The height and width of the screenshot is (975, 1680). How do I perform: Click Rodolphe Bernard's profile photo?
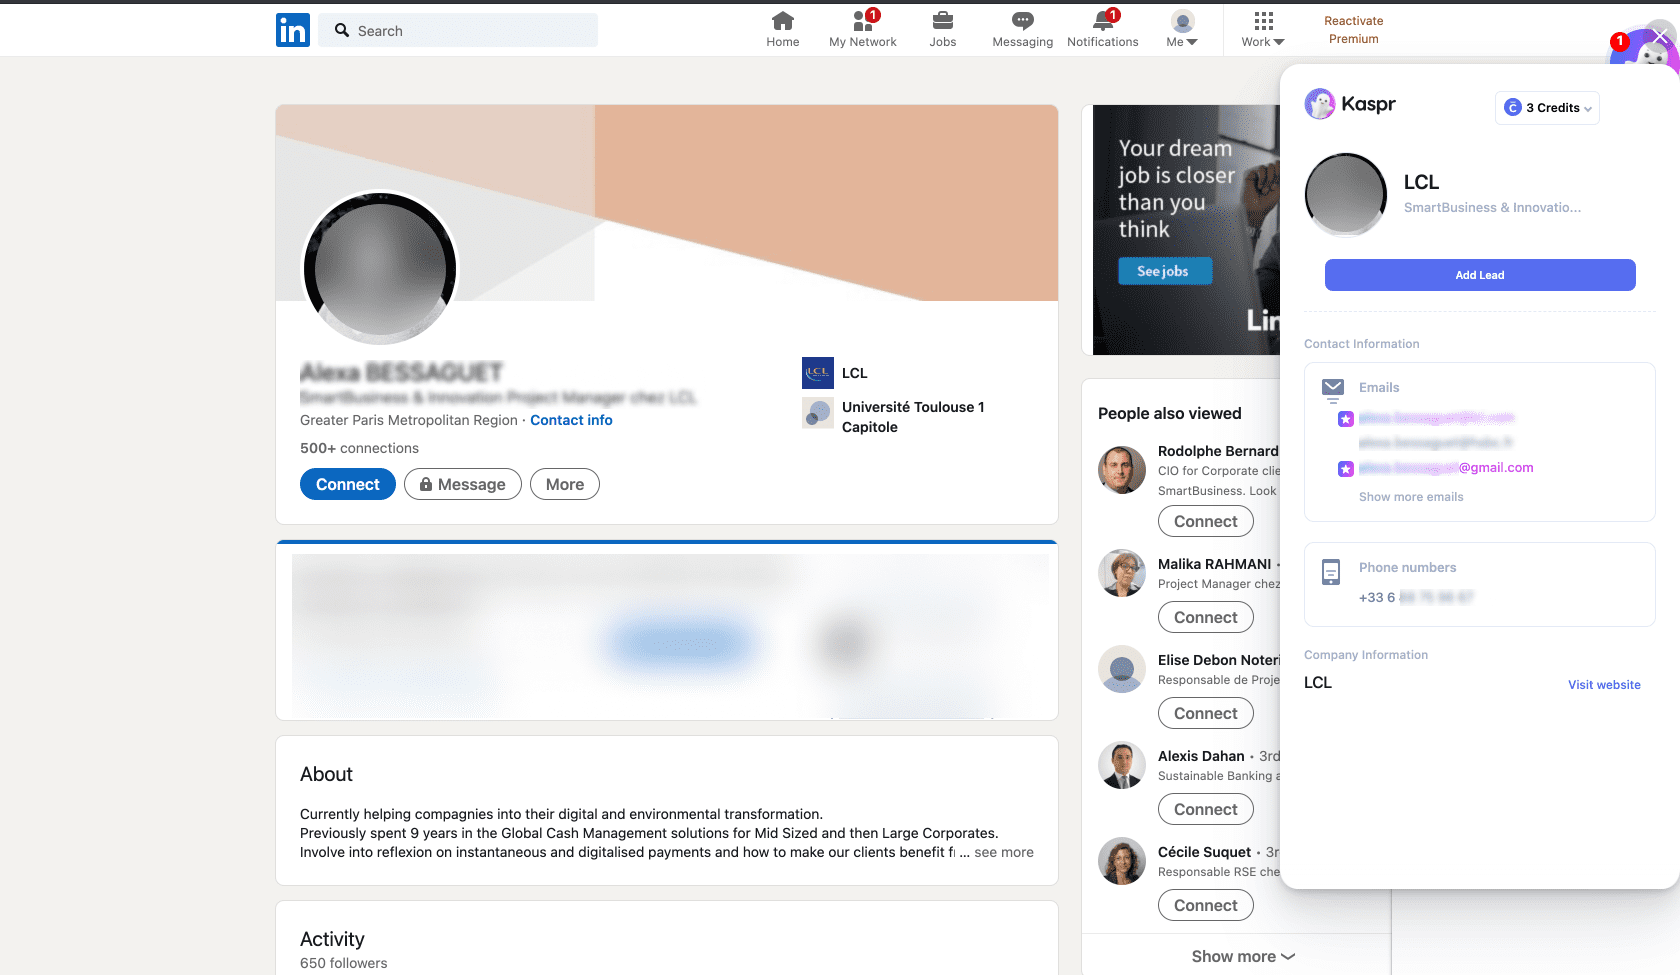coord(1122,470)
